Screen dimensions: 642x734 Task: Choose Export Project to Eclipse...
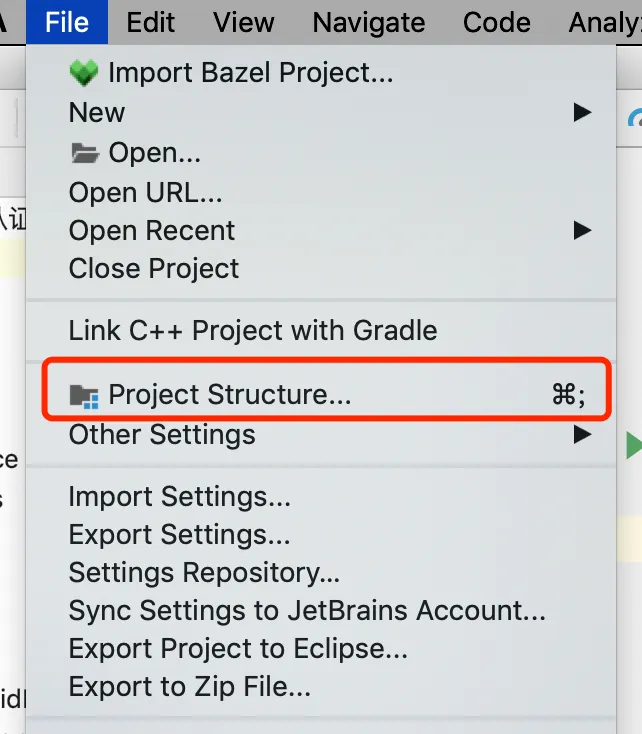238,649
